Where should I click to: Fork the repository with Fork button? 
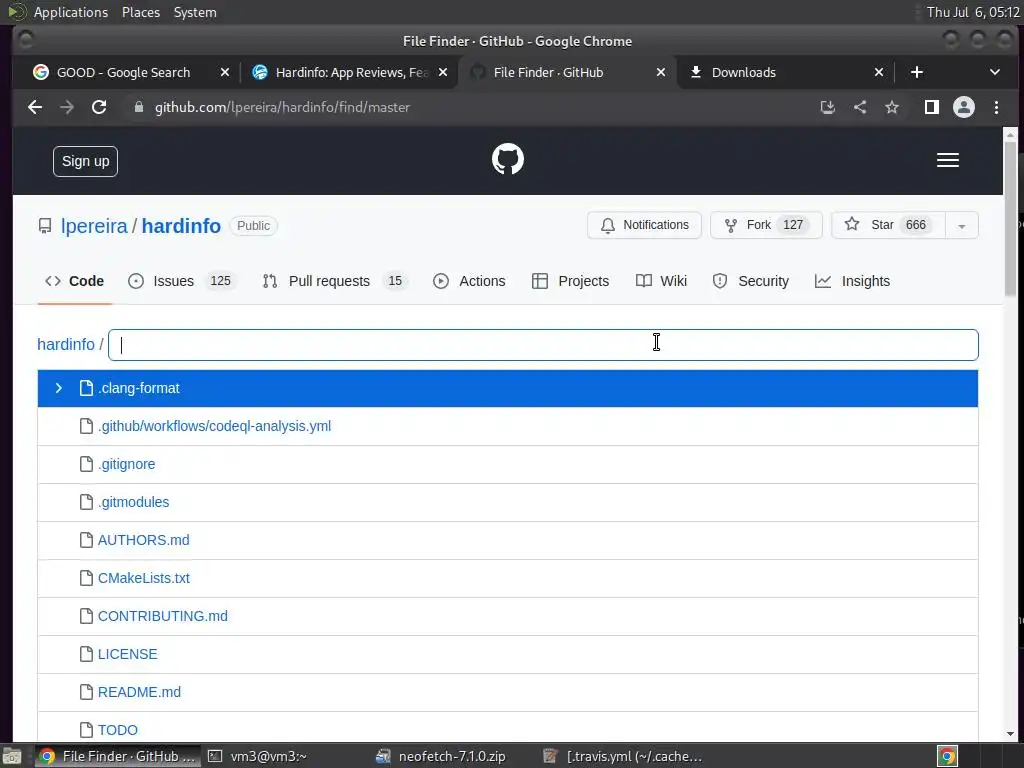click(x=766, y=225)
